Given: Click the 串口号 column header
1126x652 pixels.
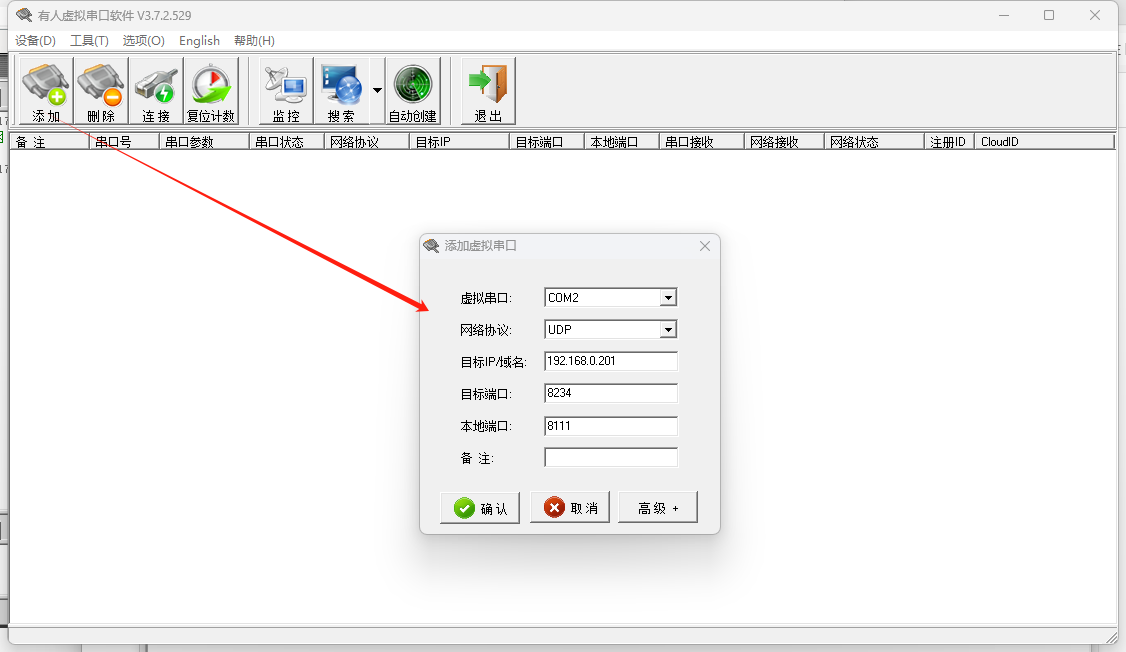Looking at the screenshot, I should point(124,142).
